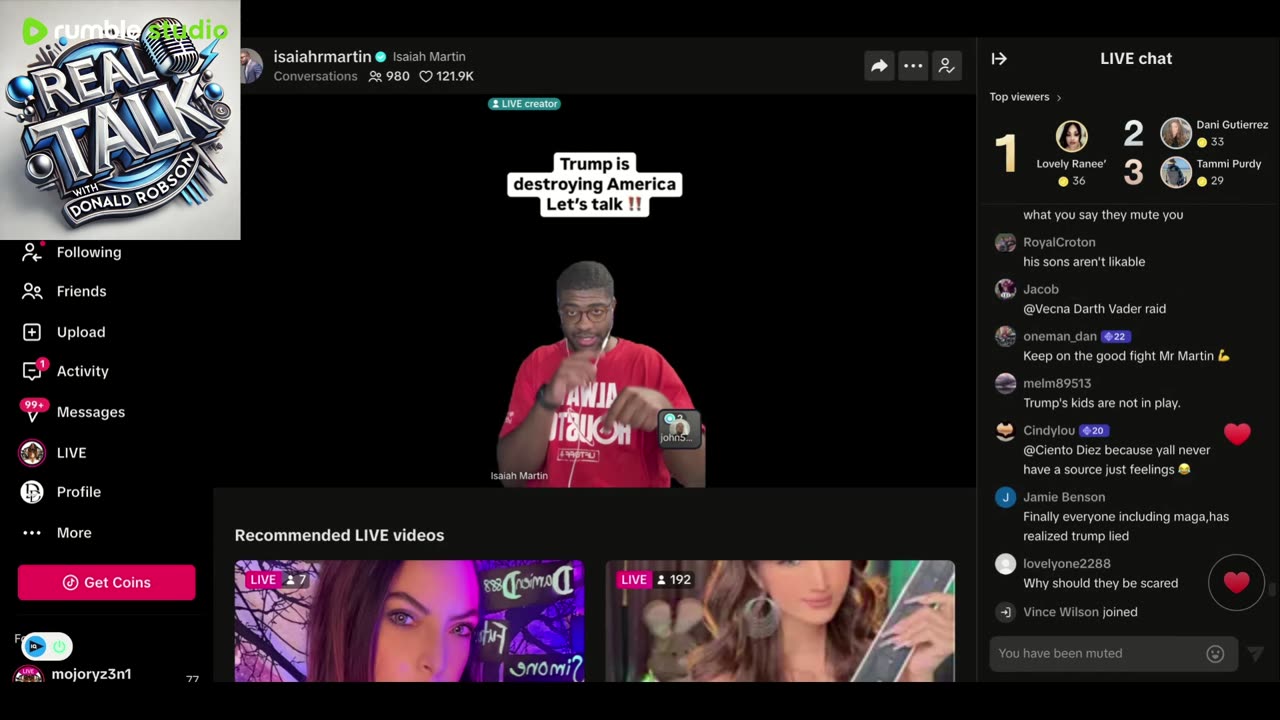
Task: Click the small guest bubble on the stream
Action: (x=679, y=429)
